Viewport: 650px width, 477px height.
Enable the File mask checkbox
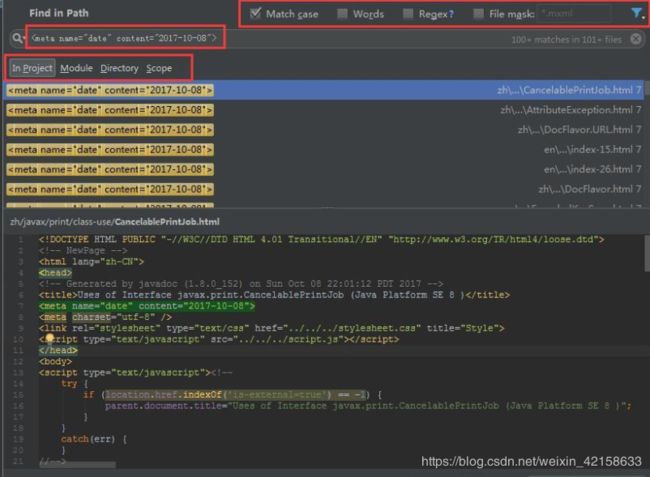pyautogui.click(x=478, y=14)
